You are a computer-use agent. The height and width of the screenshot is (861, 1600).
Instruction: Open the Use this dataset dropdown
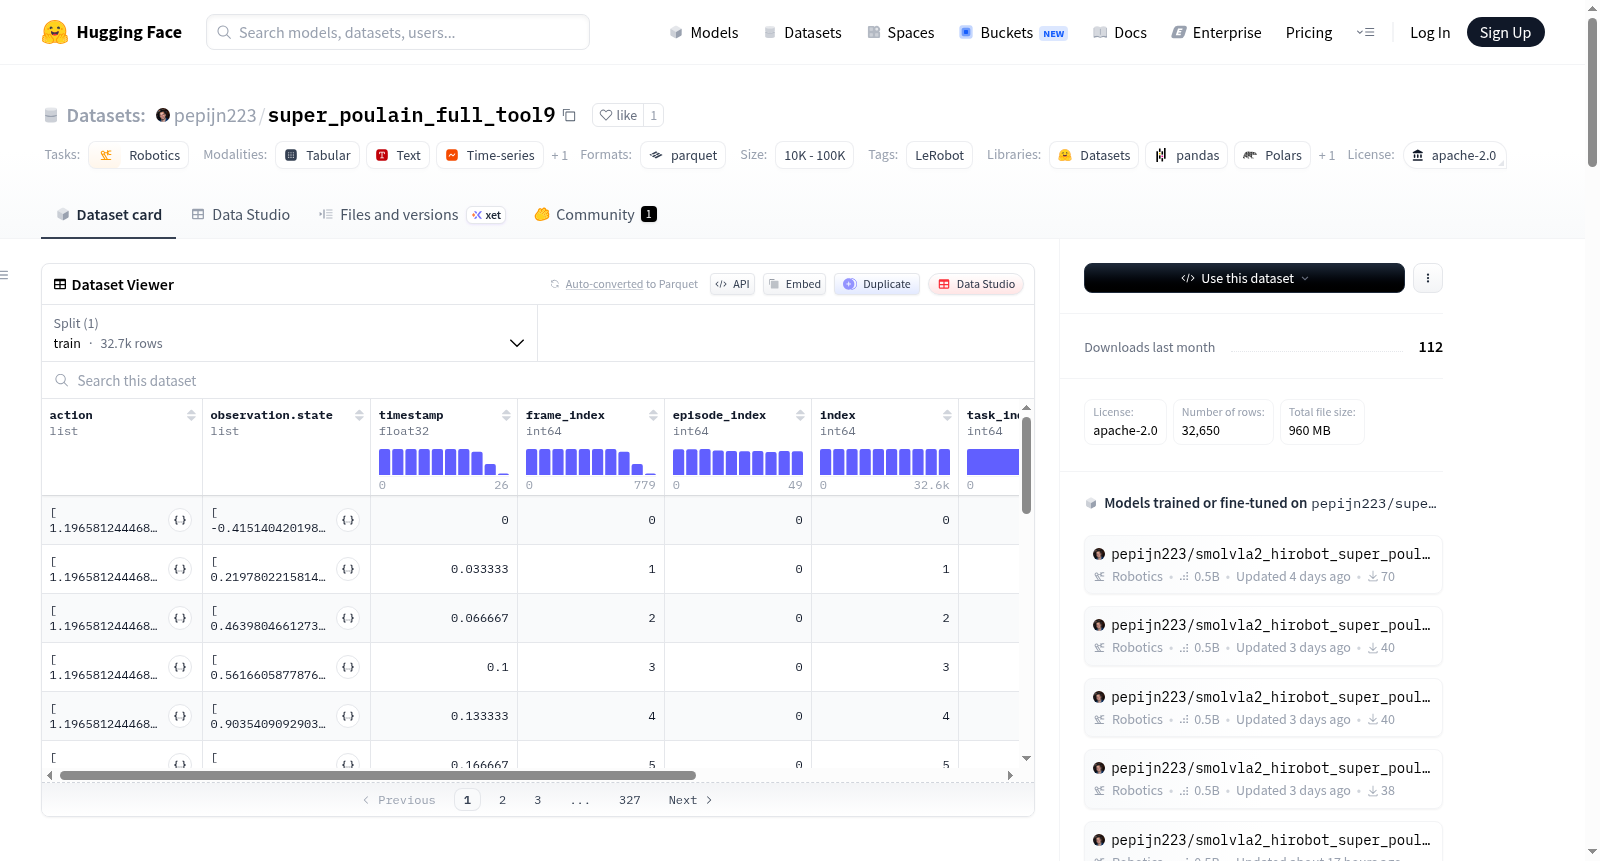pyautogui.click(x=1244, y=278)
